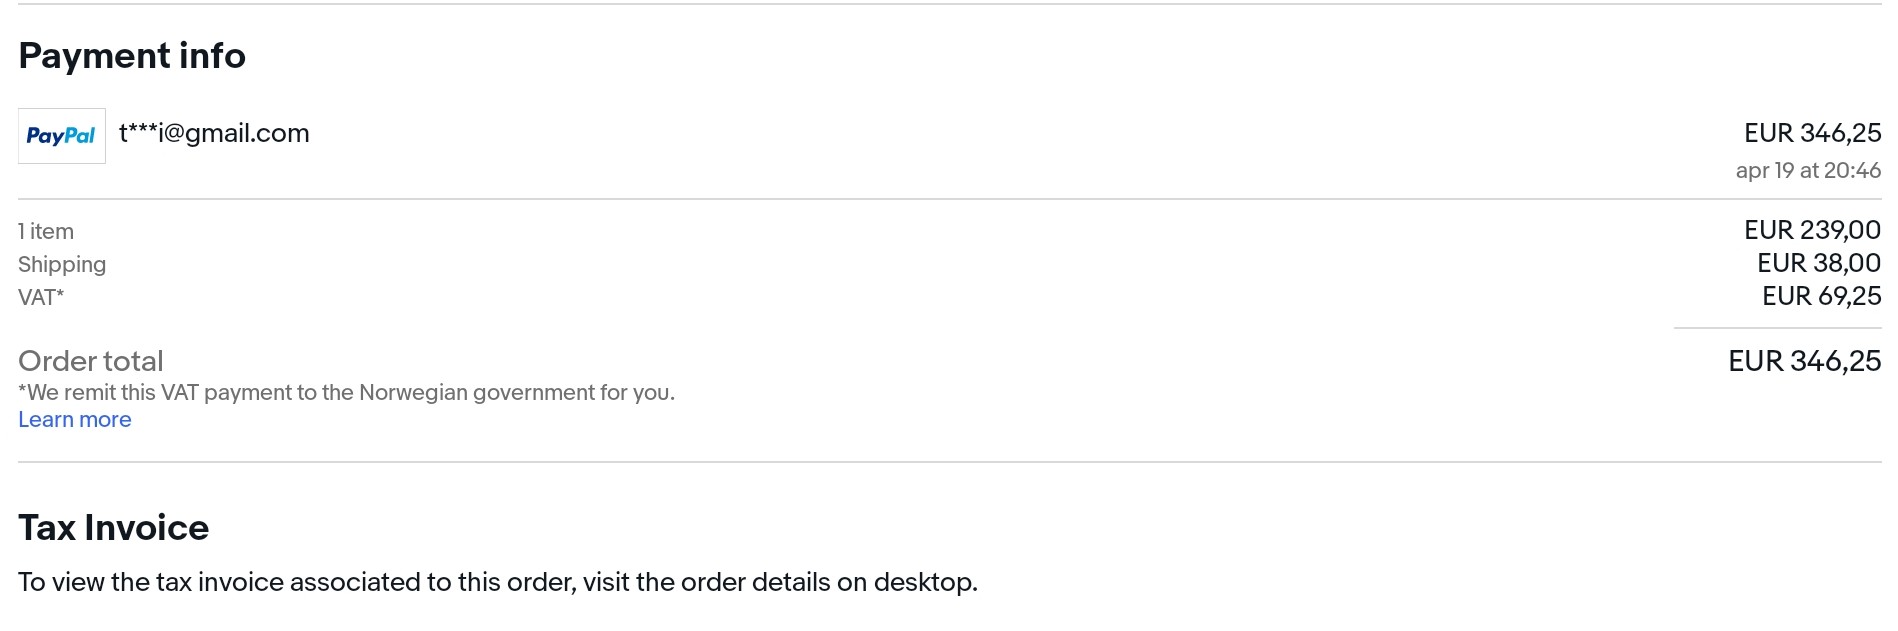Click the 1 item label
Screen dimensions: 1898x631
click(46, 232)
